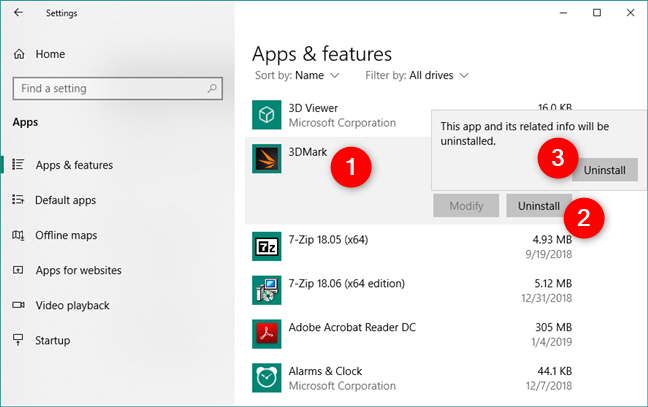Image resolution: width=648 pixels, height=407 pixels.
Task: Select 7-Zip 18.06 (x64 edition) entry
Action: [x=346, y=283]
